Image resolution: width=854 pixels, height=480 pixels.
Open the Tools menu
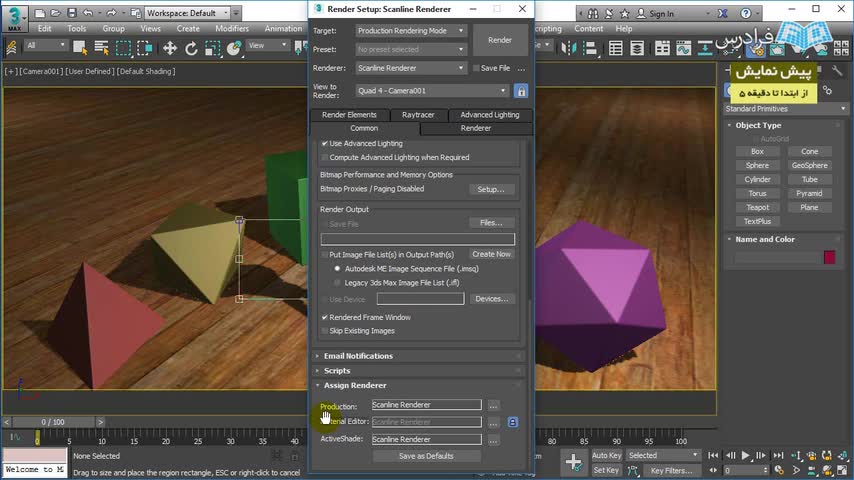point(77,29)
